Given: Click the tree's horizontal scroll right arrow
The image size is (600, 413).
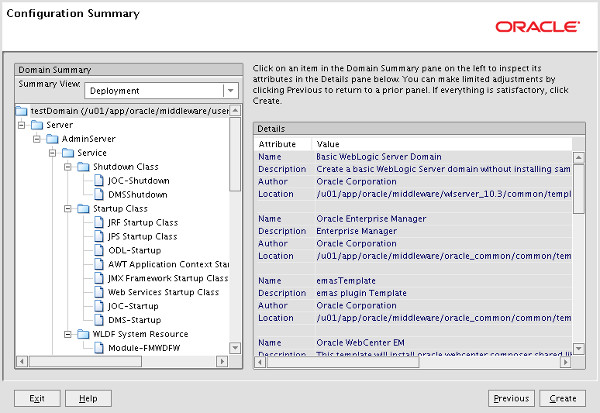Looking at the screenshot, I should (x=222, y=361).
